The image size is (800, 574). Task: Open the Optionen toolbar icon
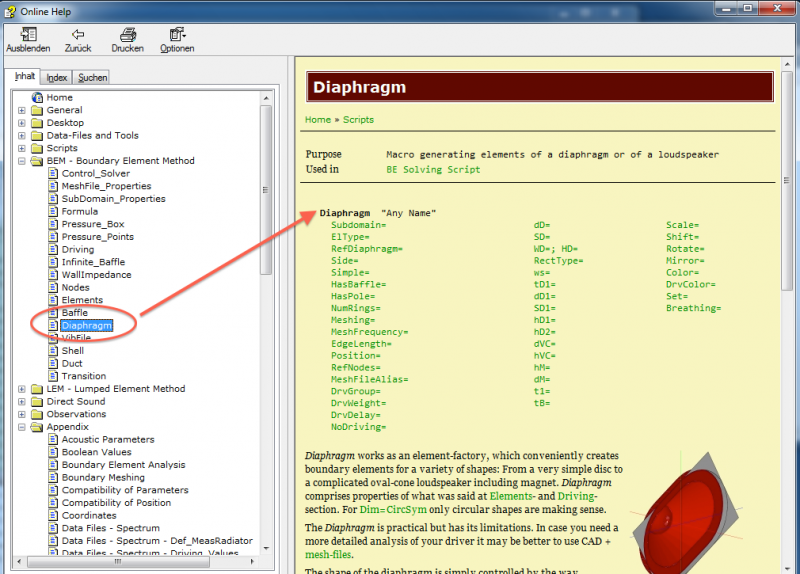click(177, 34)
